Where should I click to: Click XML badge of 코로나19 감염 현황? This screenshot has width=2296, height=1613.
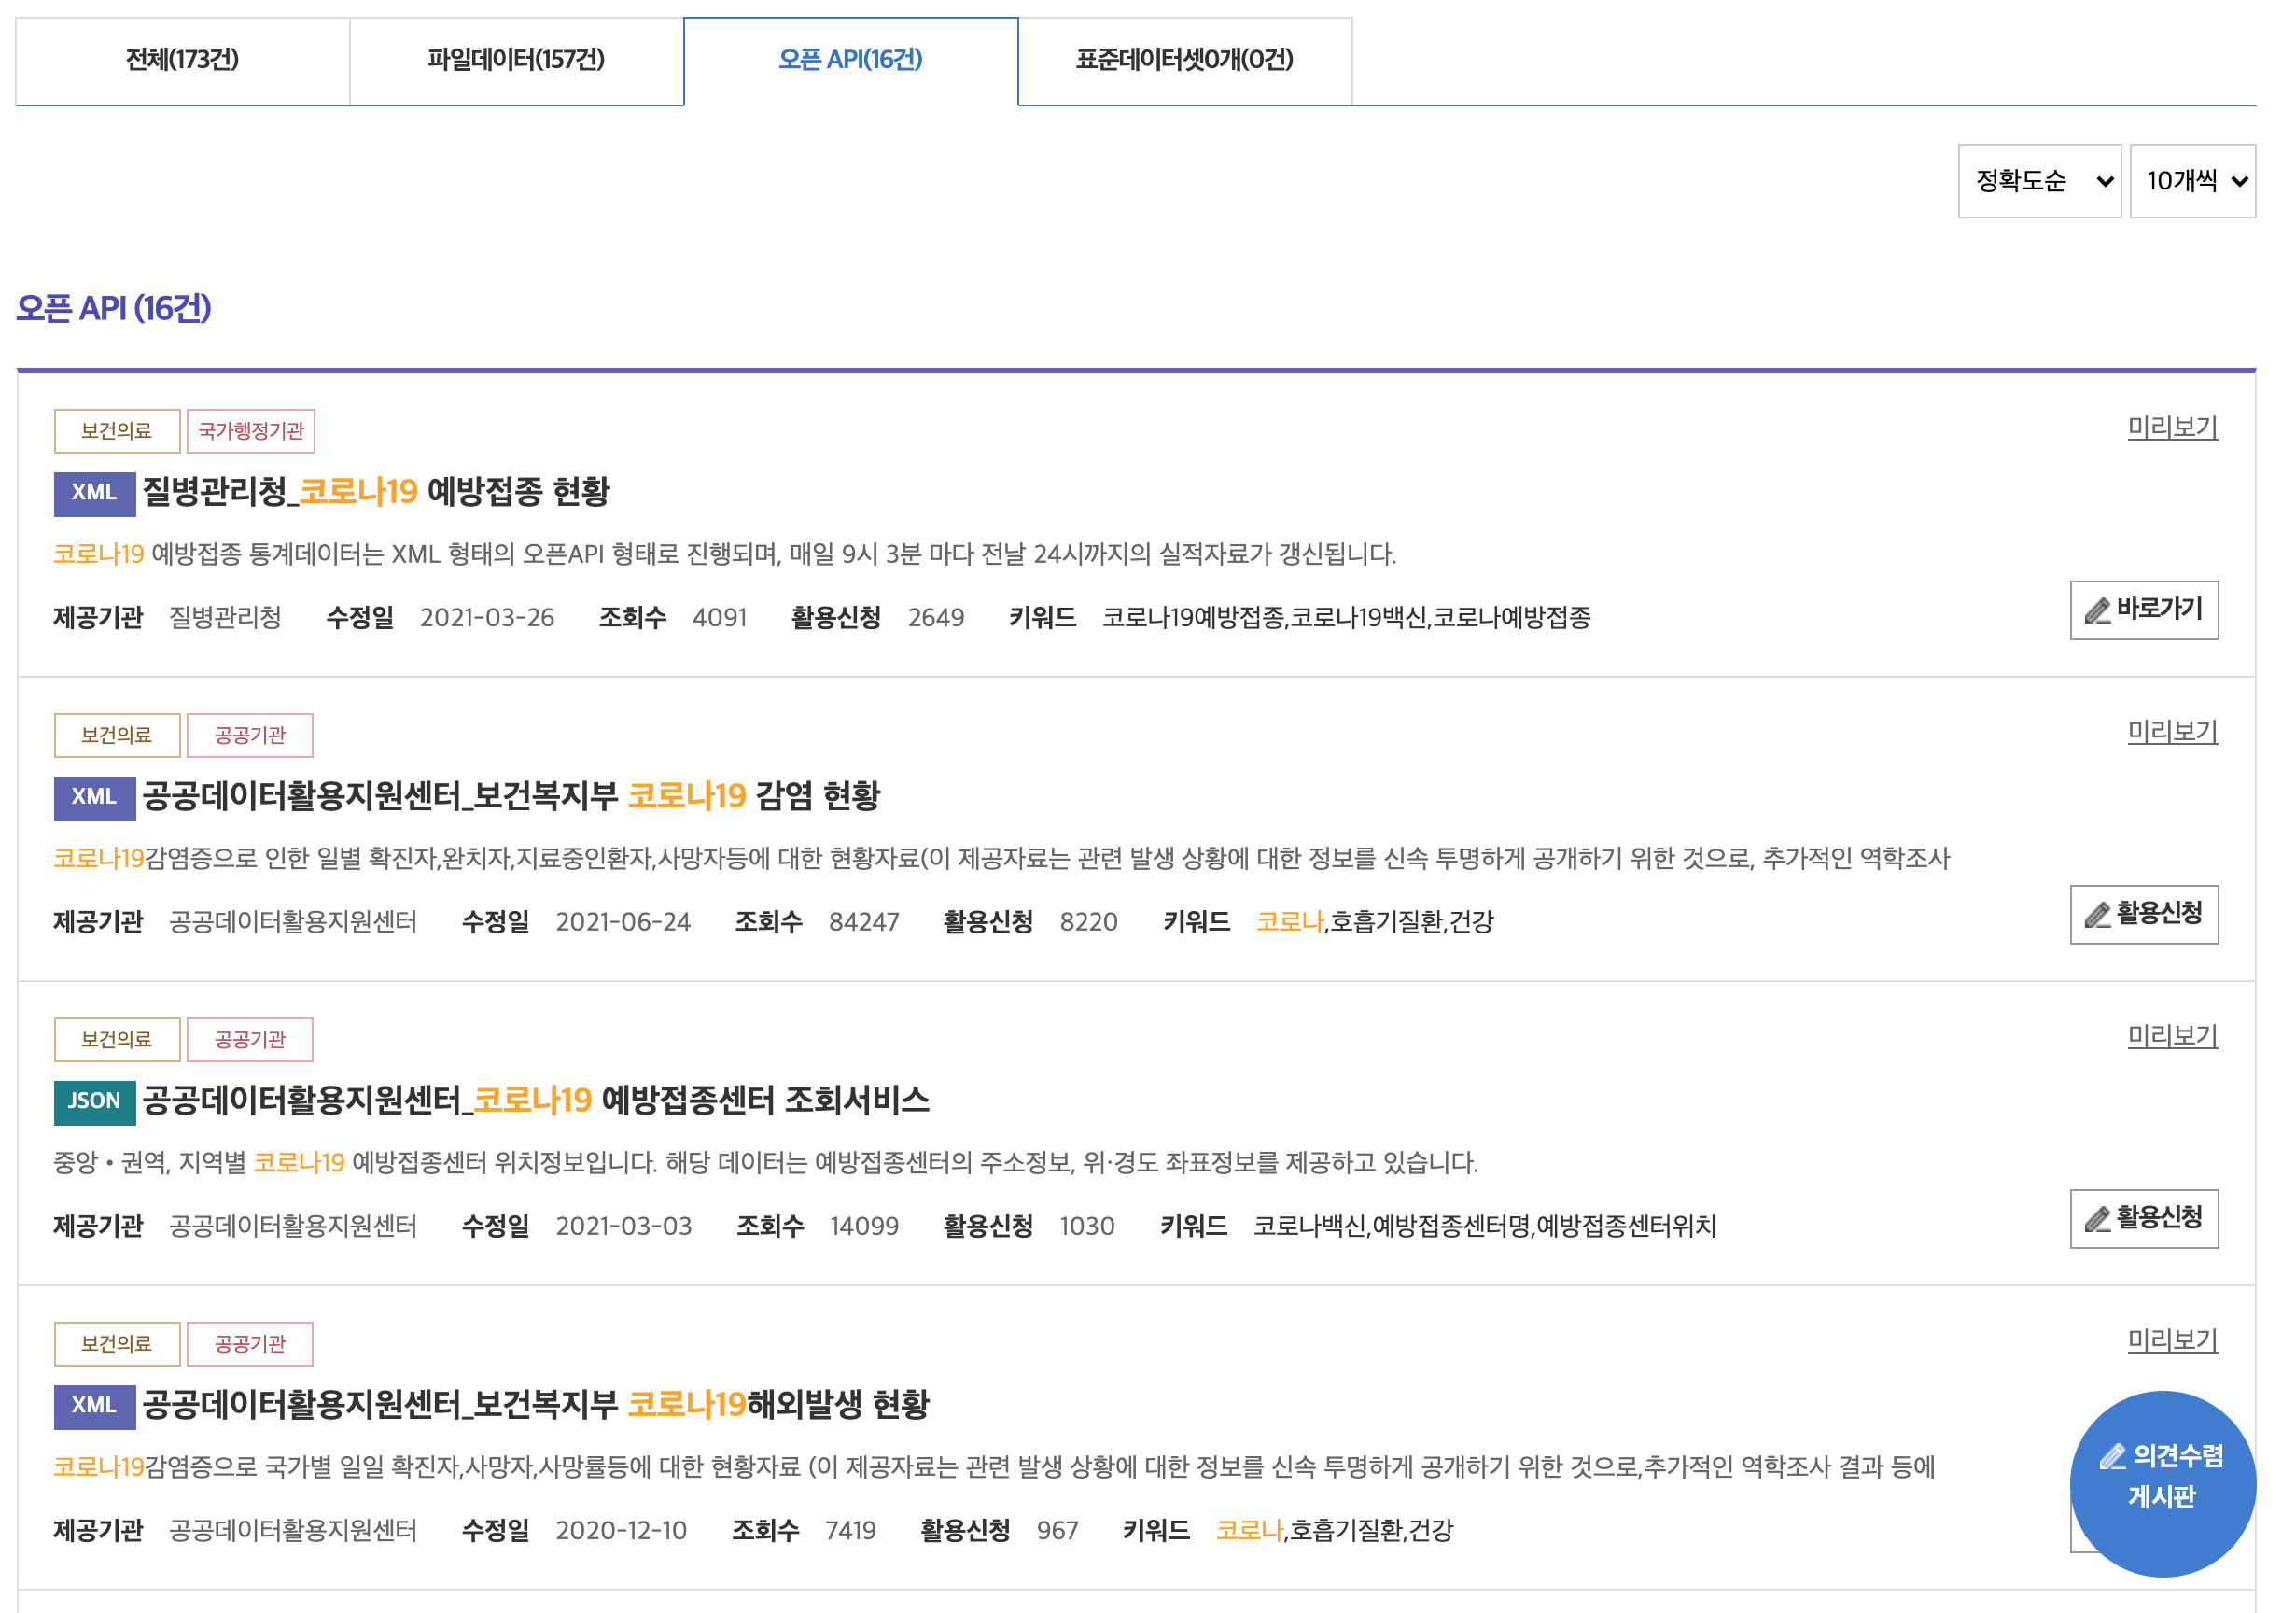pos(94,797)
